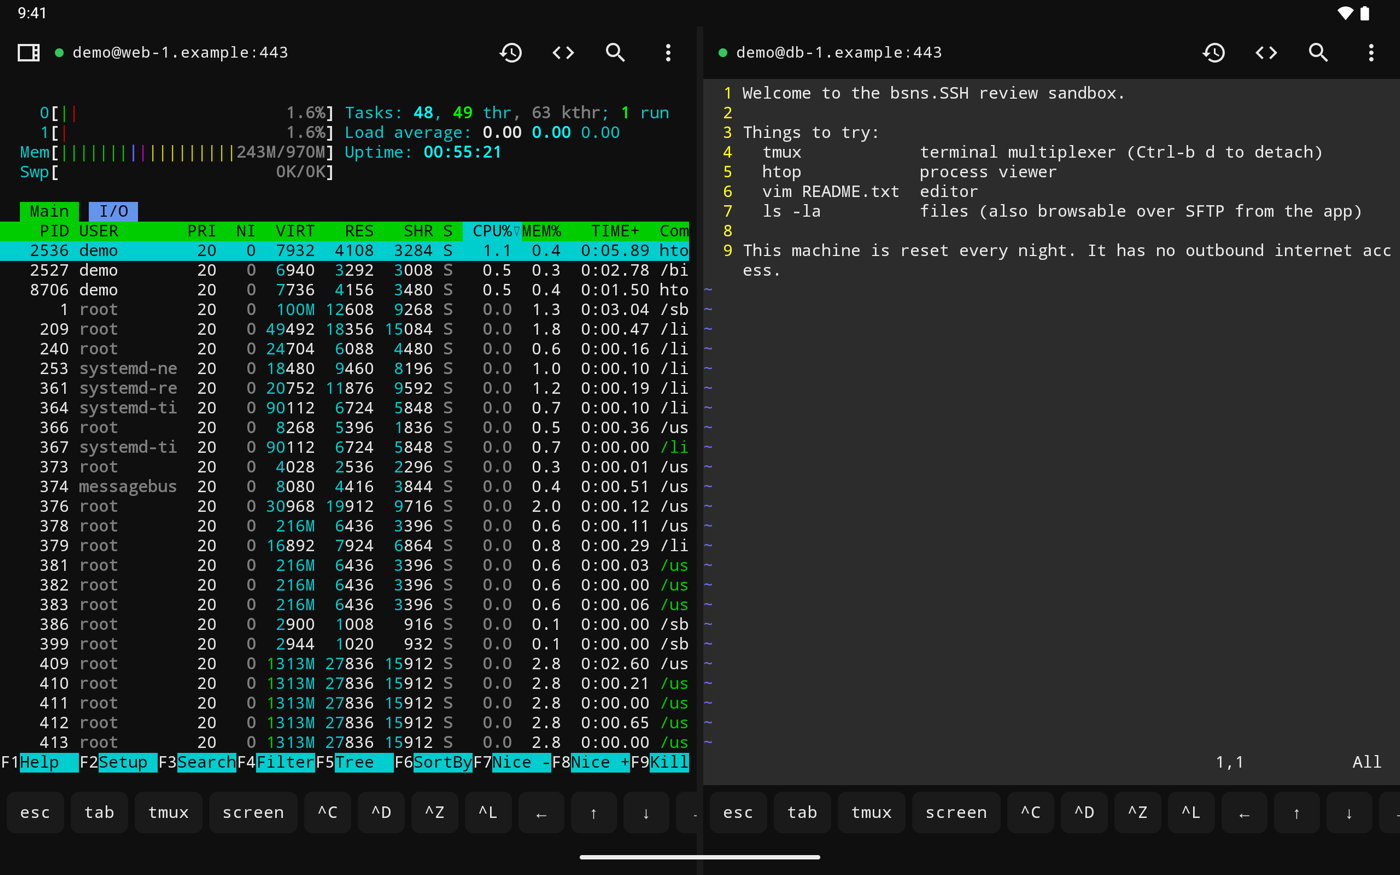Tap screen key in web-1 key bar
1400x875 pixels.
click(253, 812)
